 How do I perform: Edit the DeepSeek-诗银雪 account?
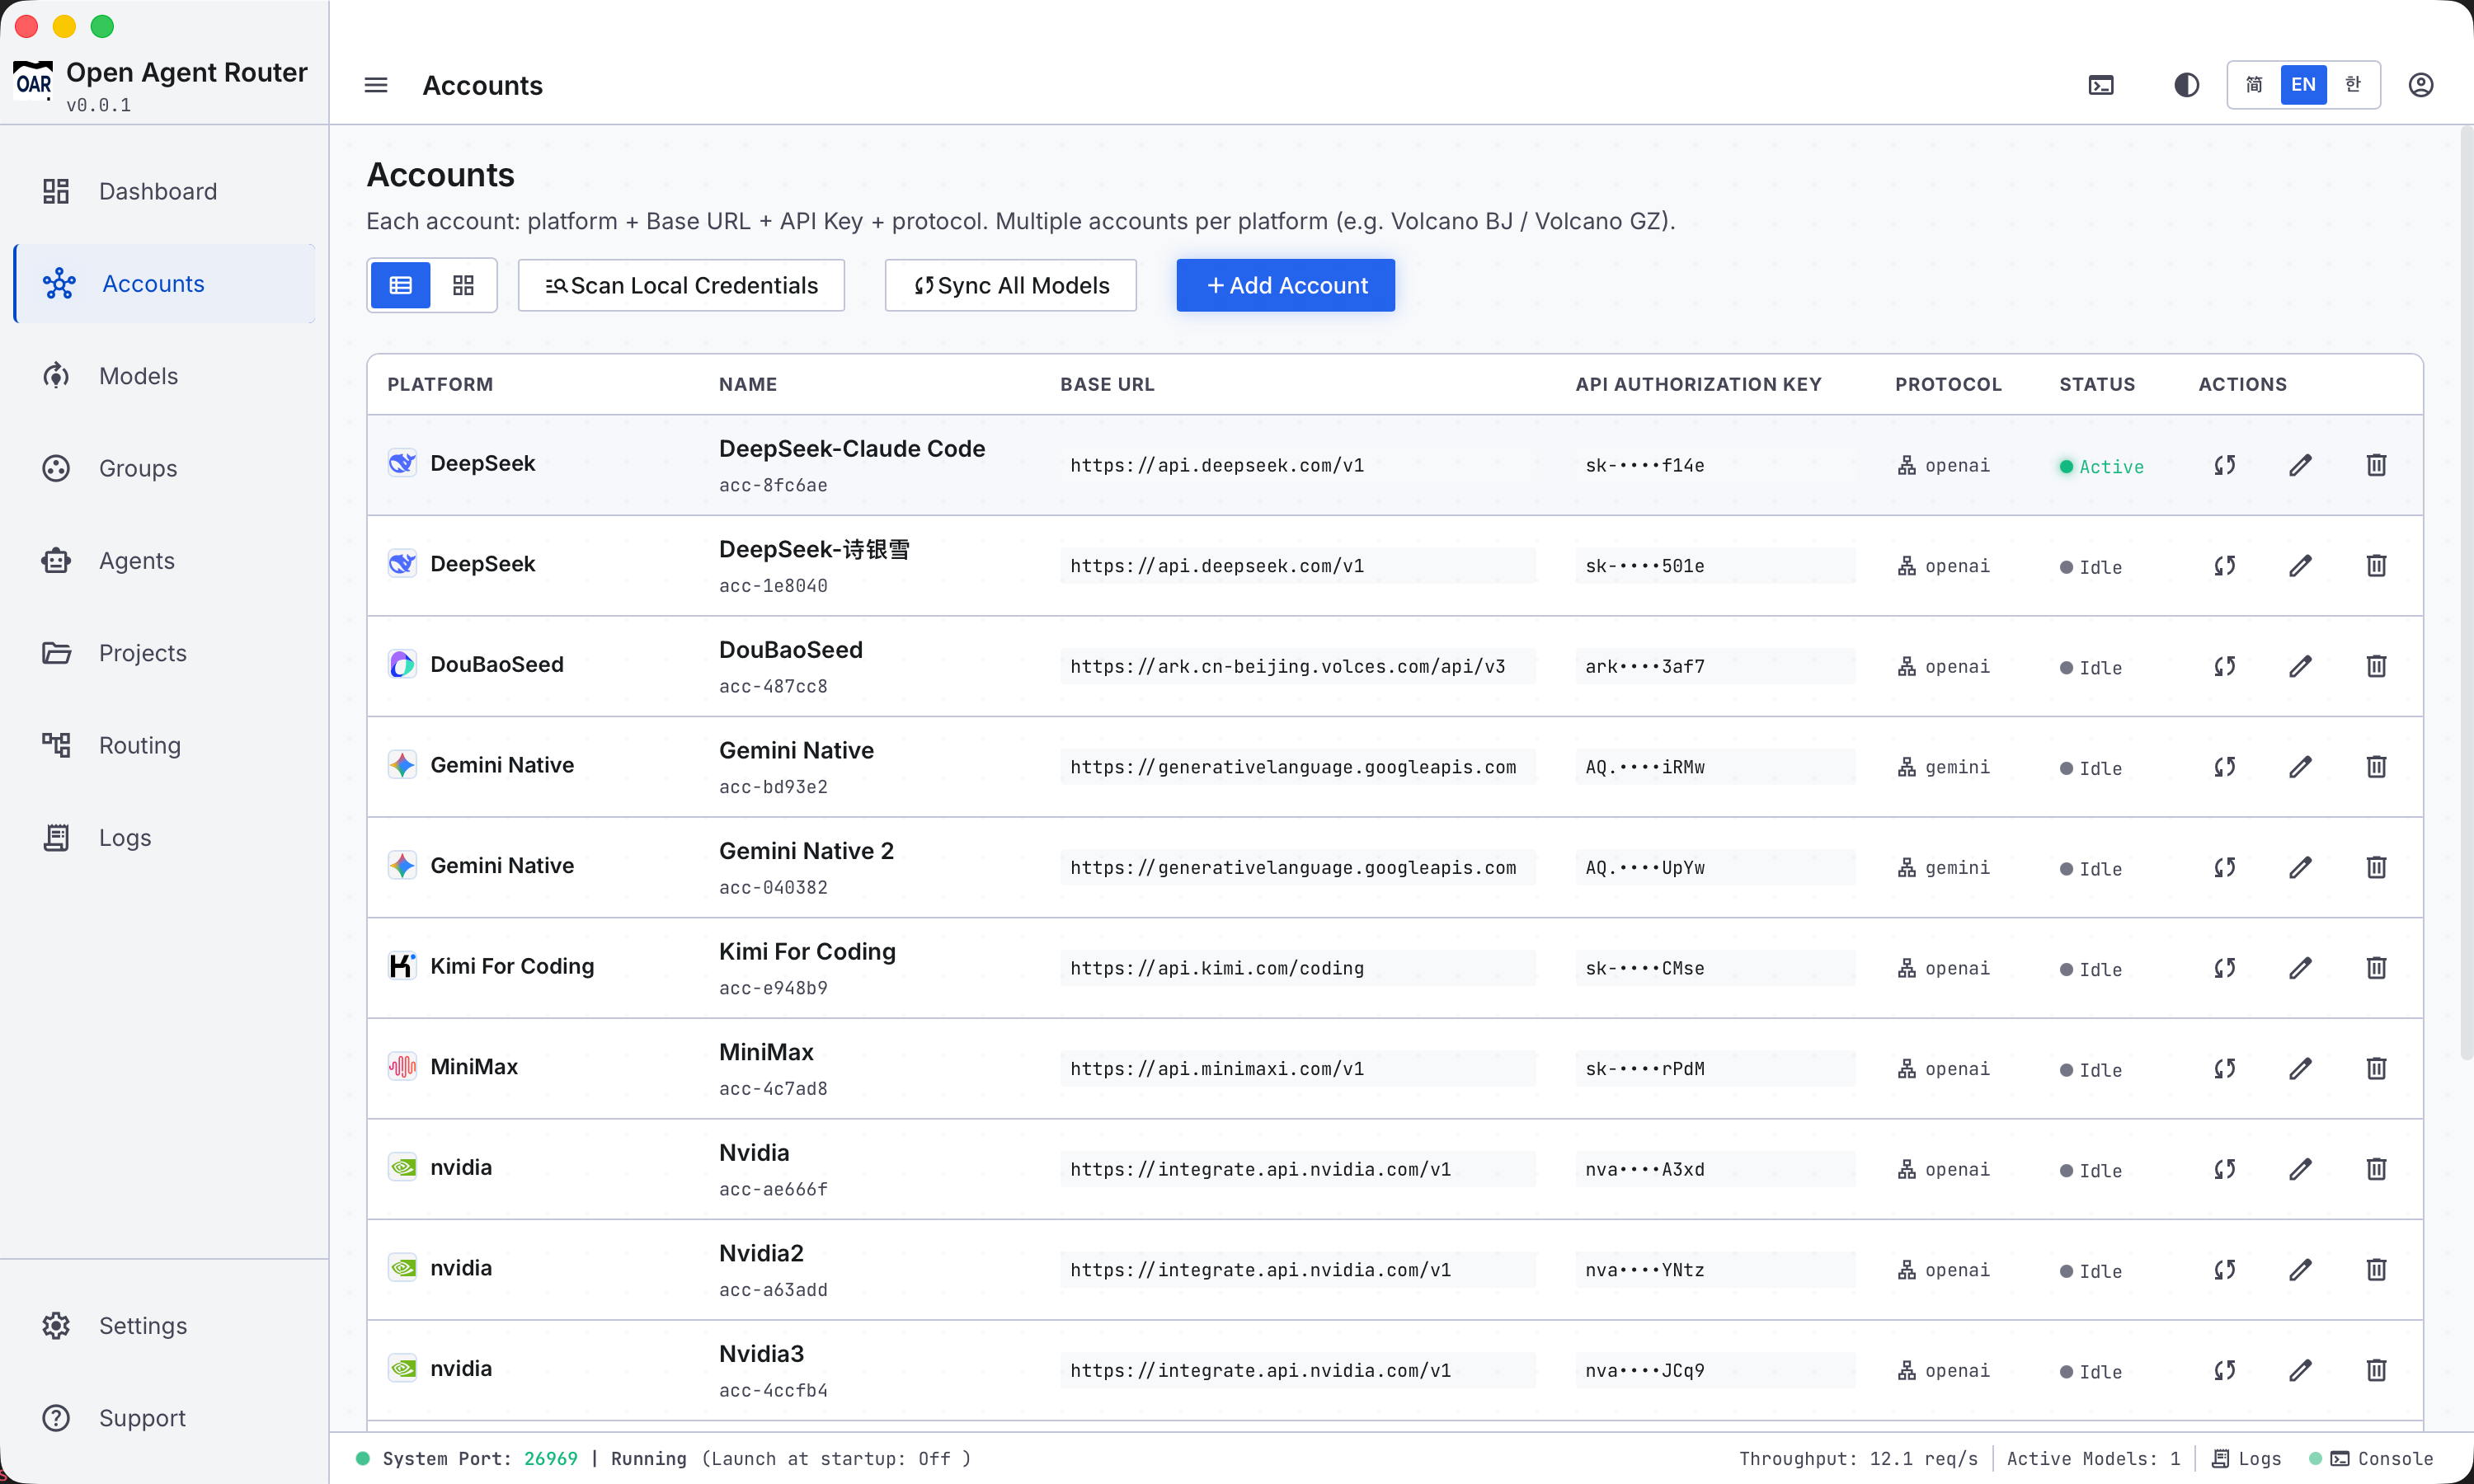coord(2300,566)
